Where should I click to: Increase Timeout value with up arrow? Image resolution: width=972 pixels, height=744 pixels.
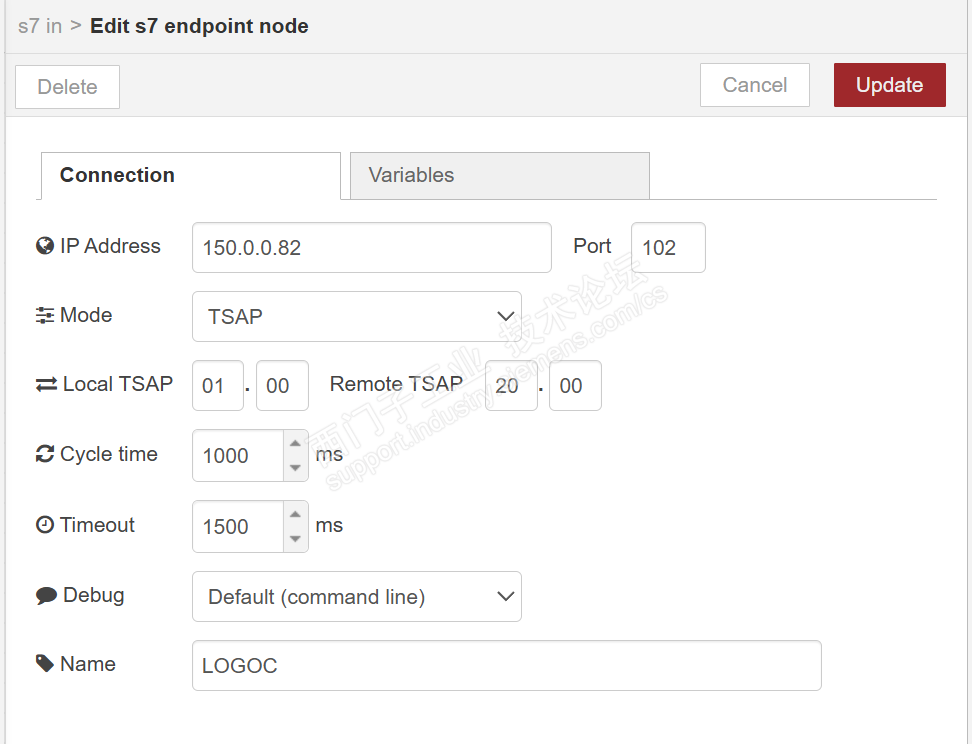coord(295,514)
